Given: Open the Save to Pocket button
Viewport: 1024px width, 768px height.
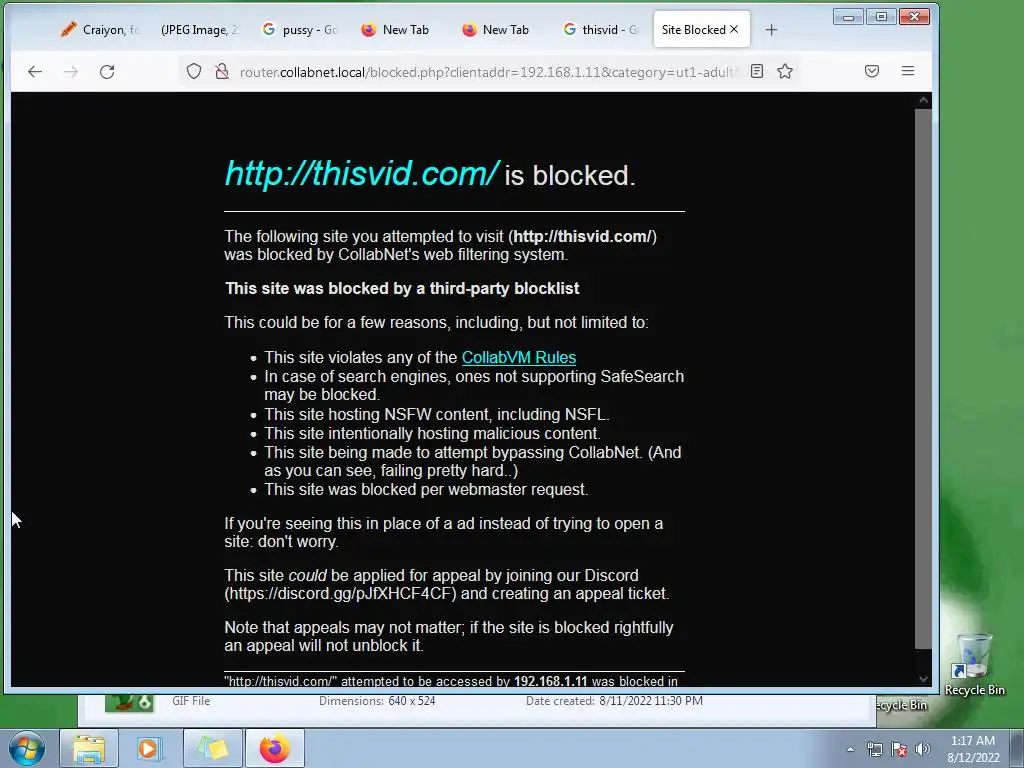Looking at the screenshot, I should (x=872, y=71).
